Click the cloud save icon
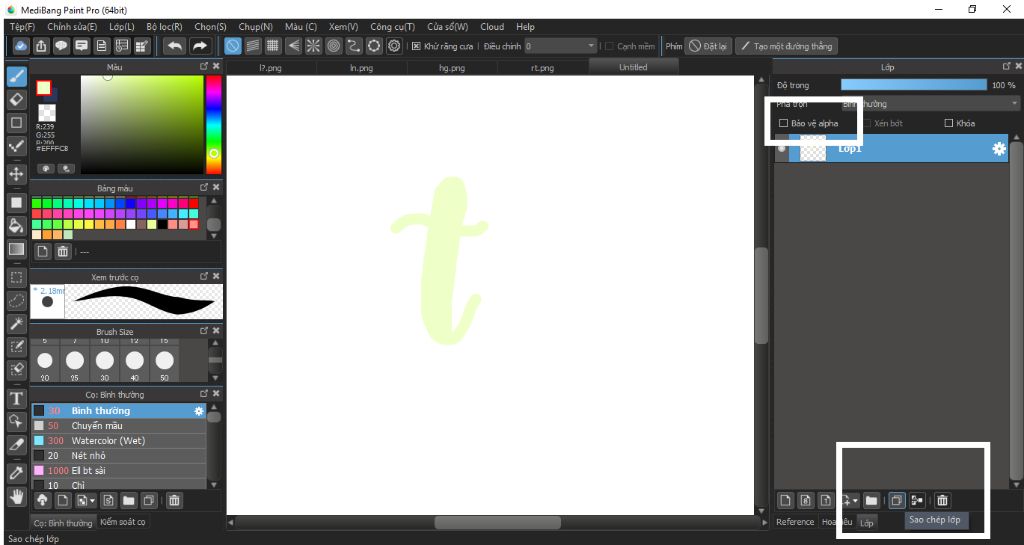 pyautogui.click(x=21, y=46)
